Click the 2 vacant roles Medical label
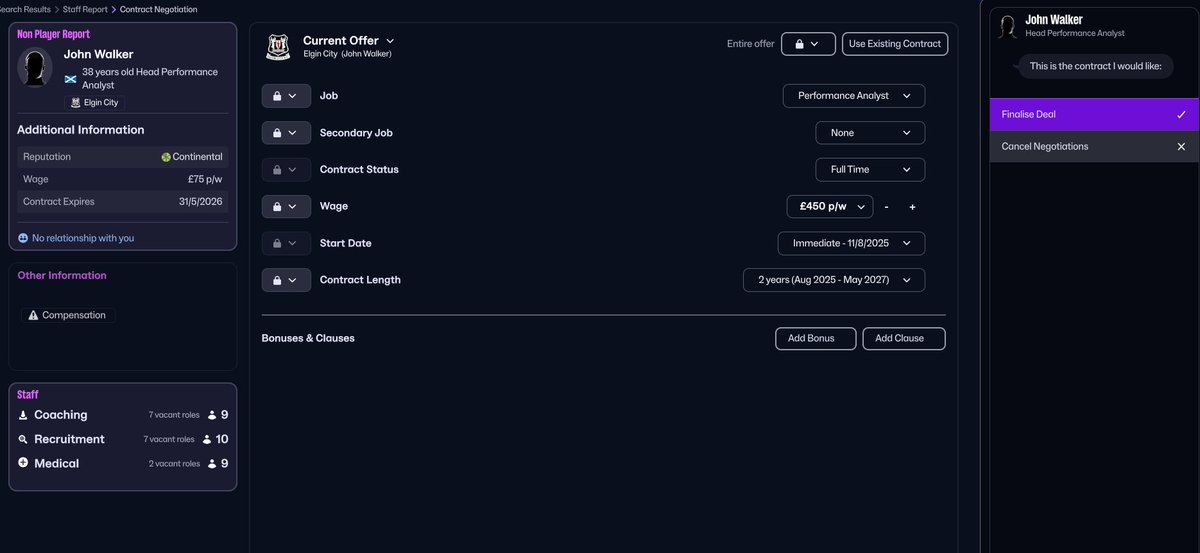 [x=174, y=464]
